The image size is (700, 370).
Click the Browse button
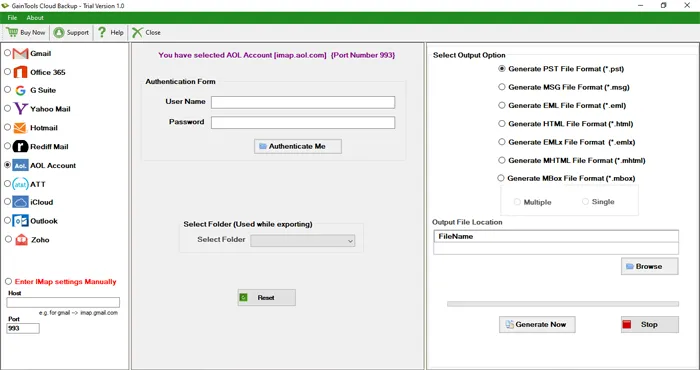point(650,266)
